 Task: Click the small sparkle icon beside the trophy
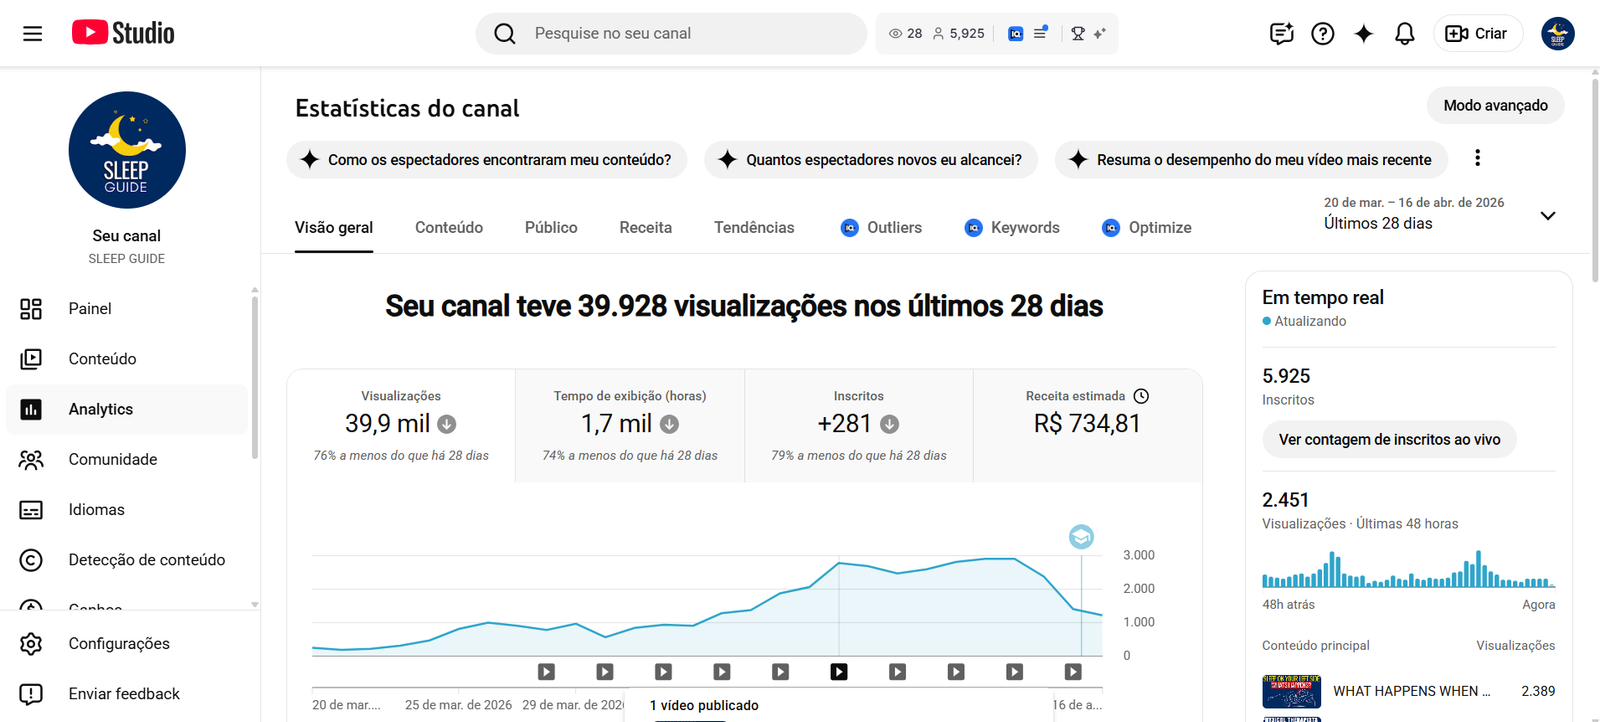(1100, 34)
